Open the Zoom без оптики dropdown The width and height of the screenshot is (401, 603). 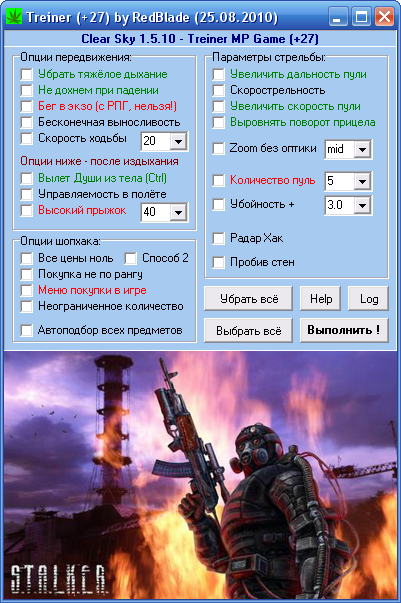[x=362, y=150]
